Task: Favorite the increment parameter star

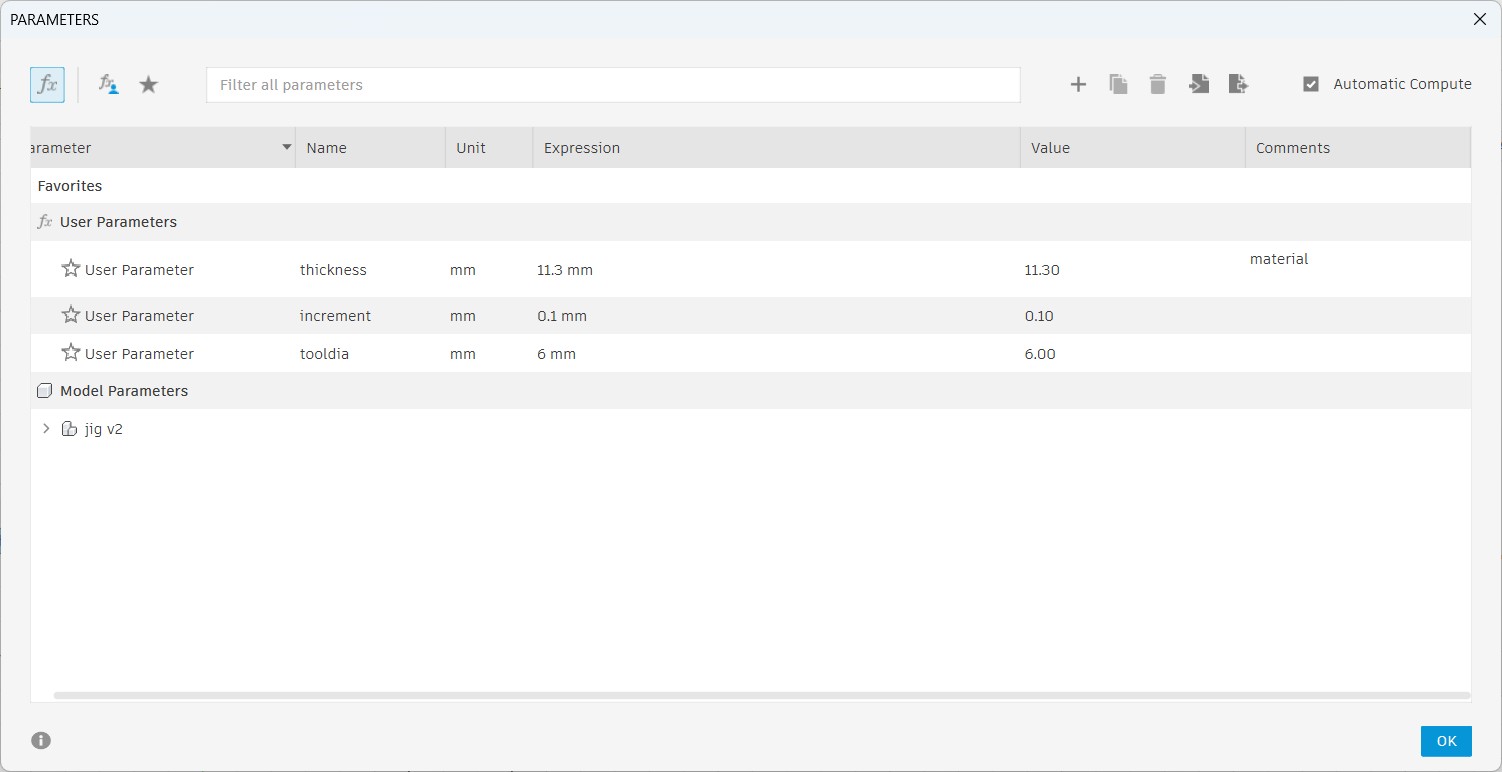Action: click(71, 315)
